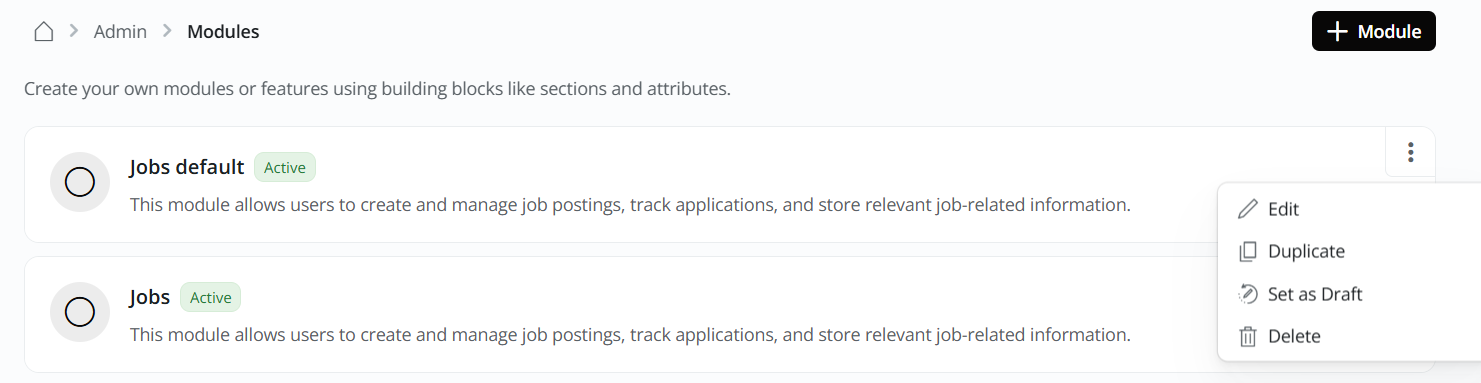This screenshot has height=383, width=1481.
Task: Open the Jobs module title
Action: (x=150, y=297)
